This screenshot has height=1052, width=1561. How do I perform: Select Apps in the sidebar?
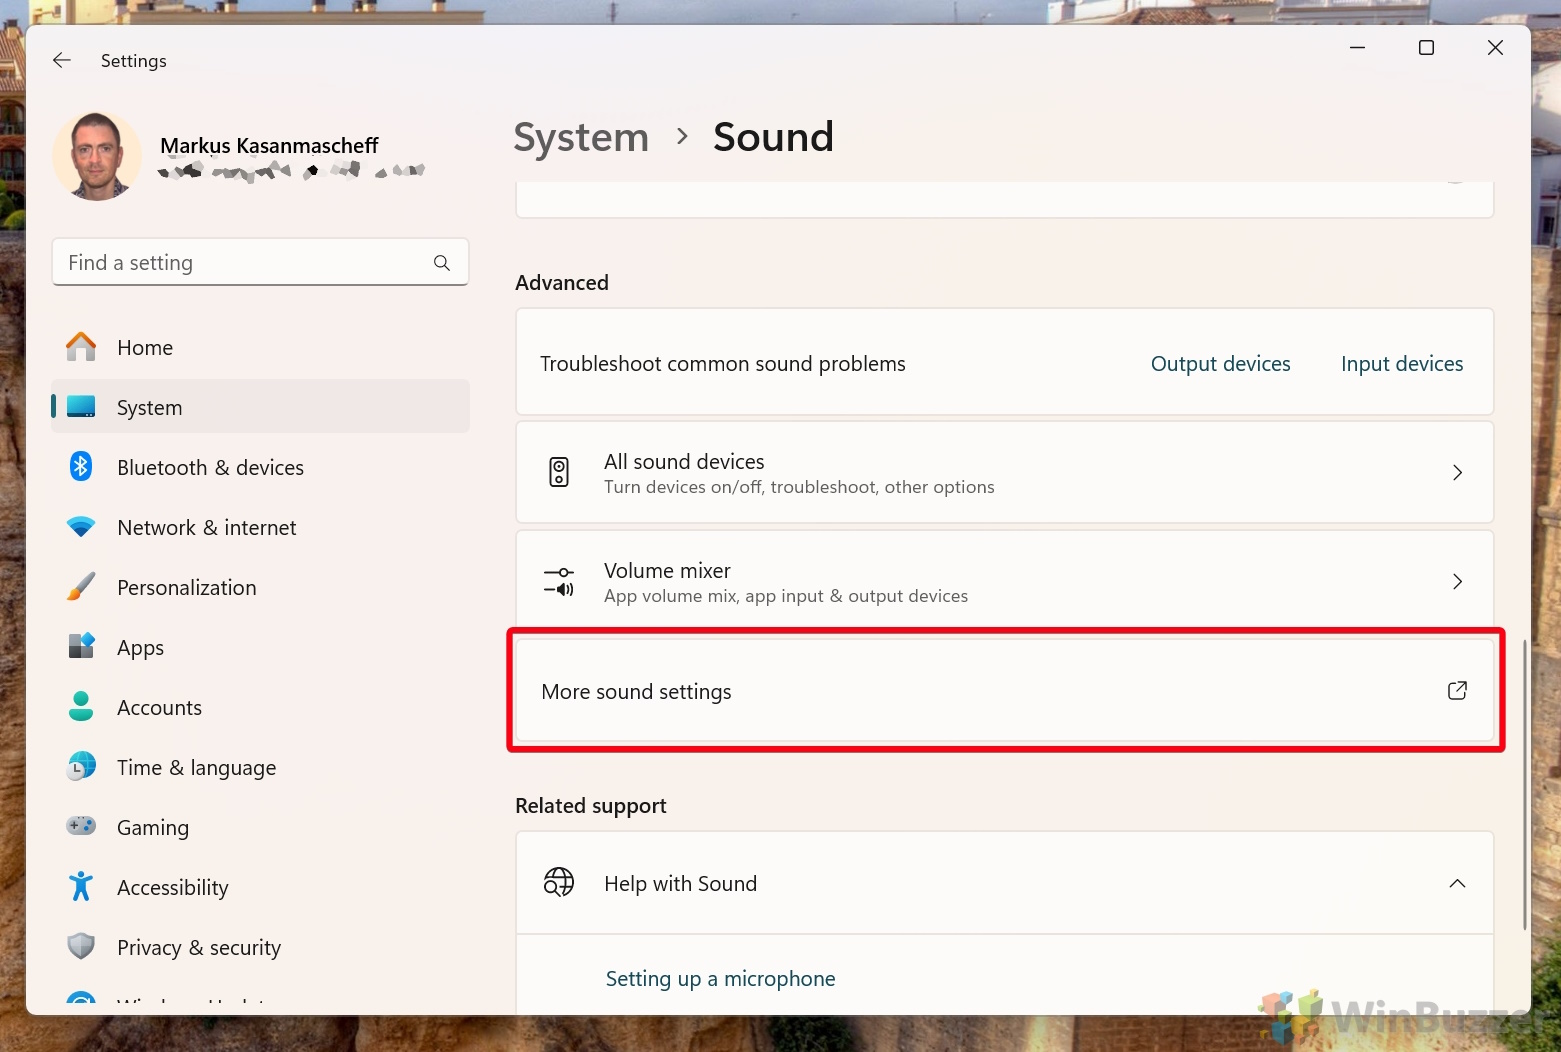click(140, 648)
